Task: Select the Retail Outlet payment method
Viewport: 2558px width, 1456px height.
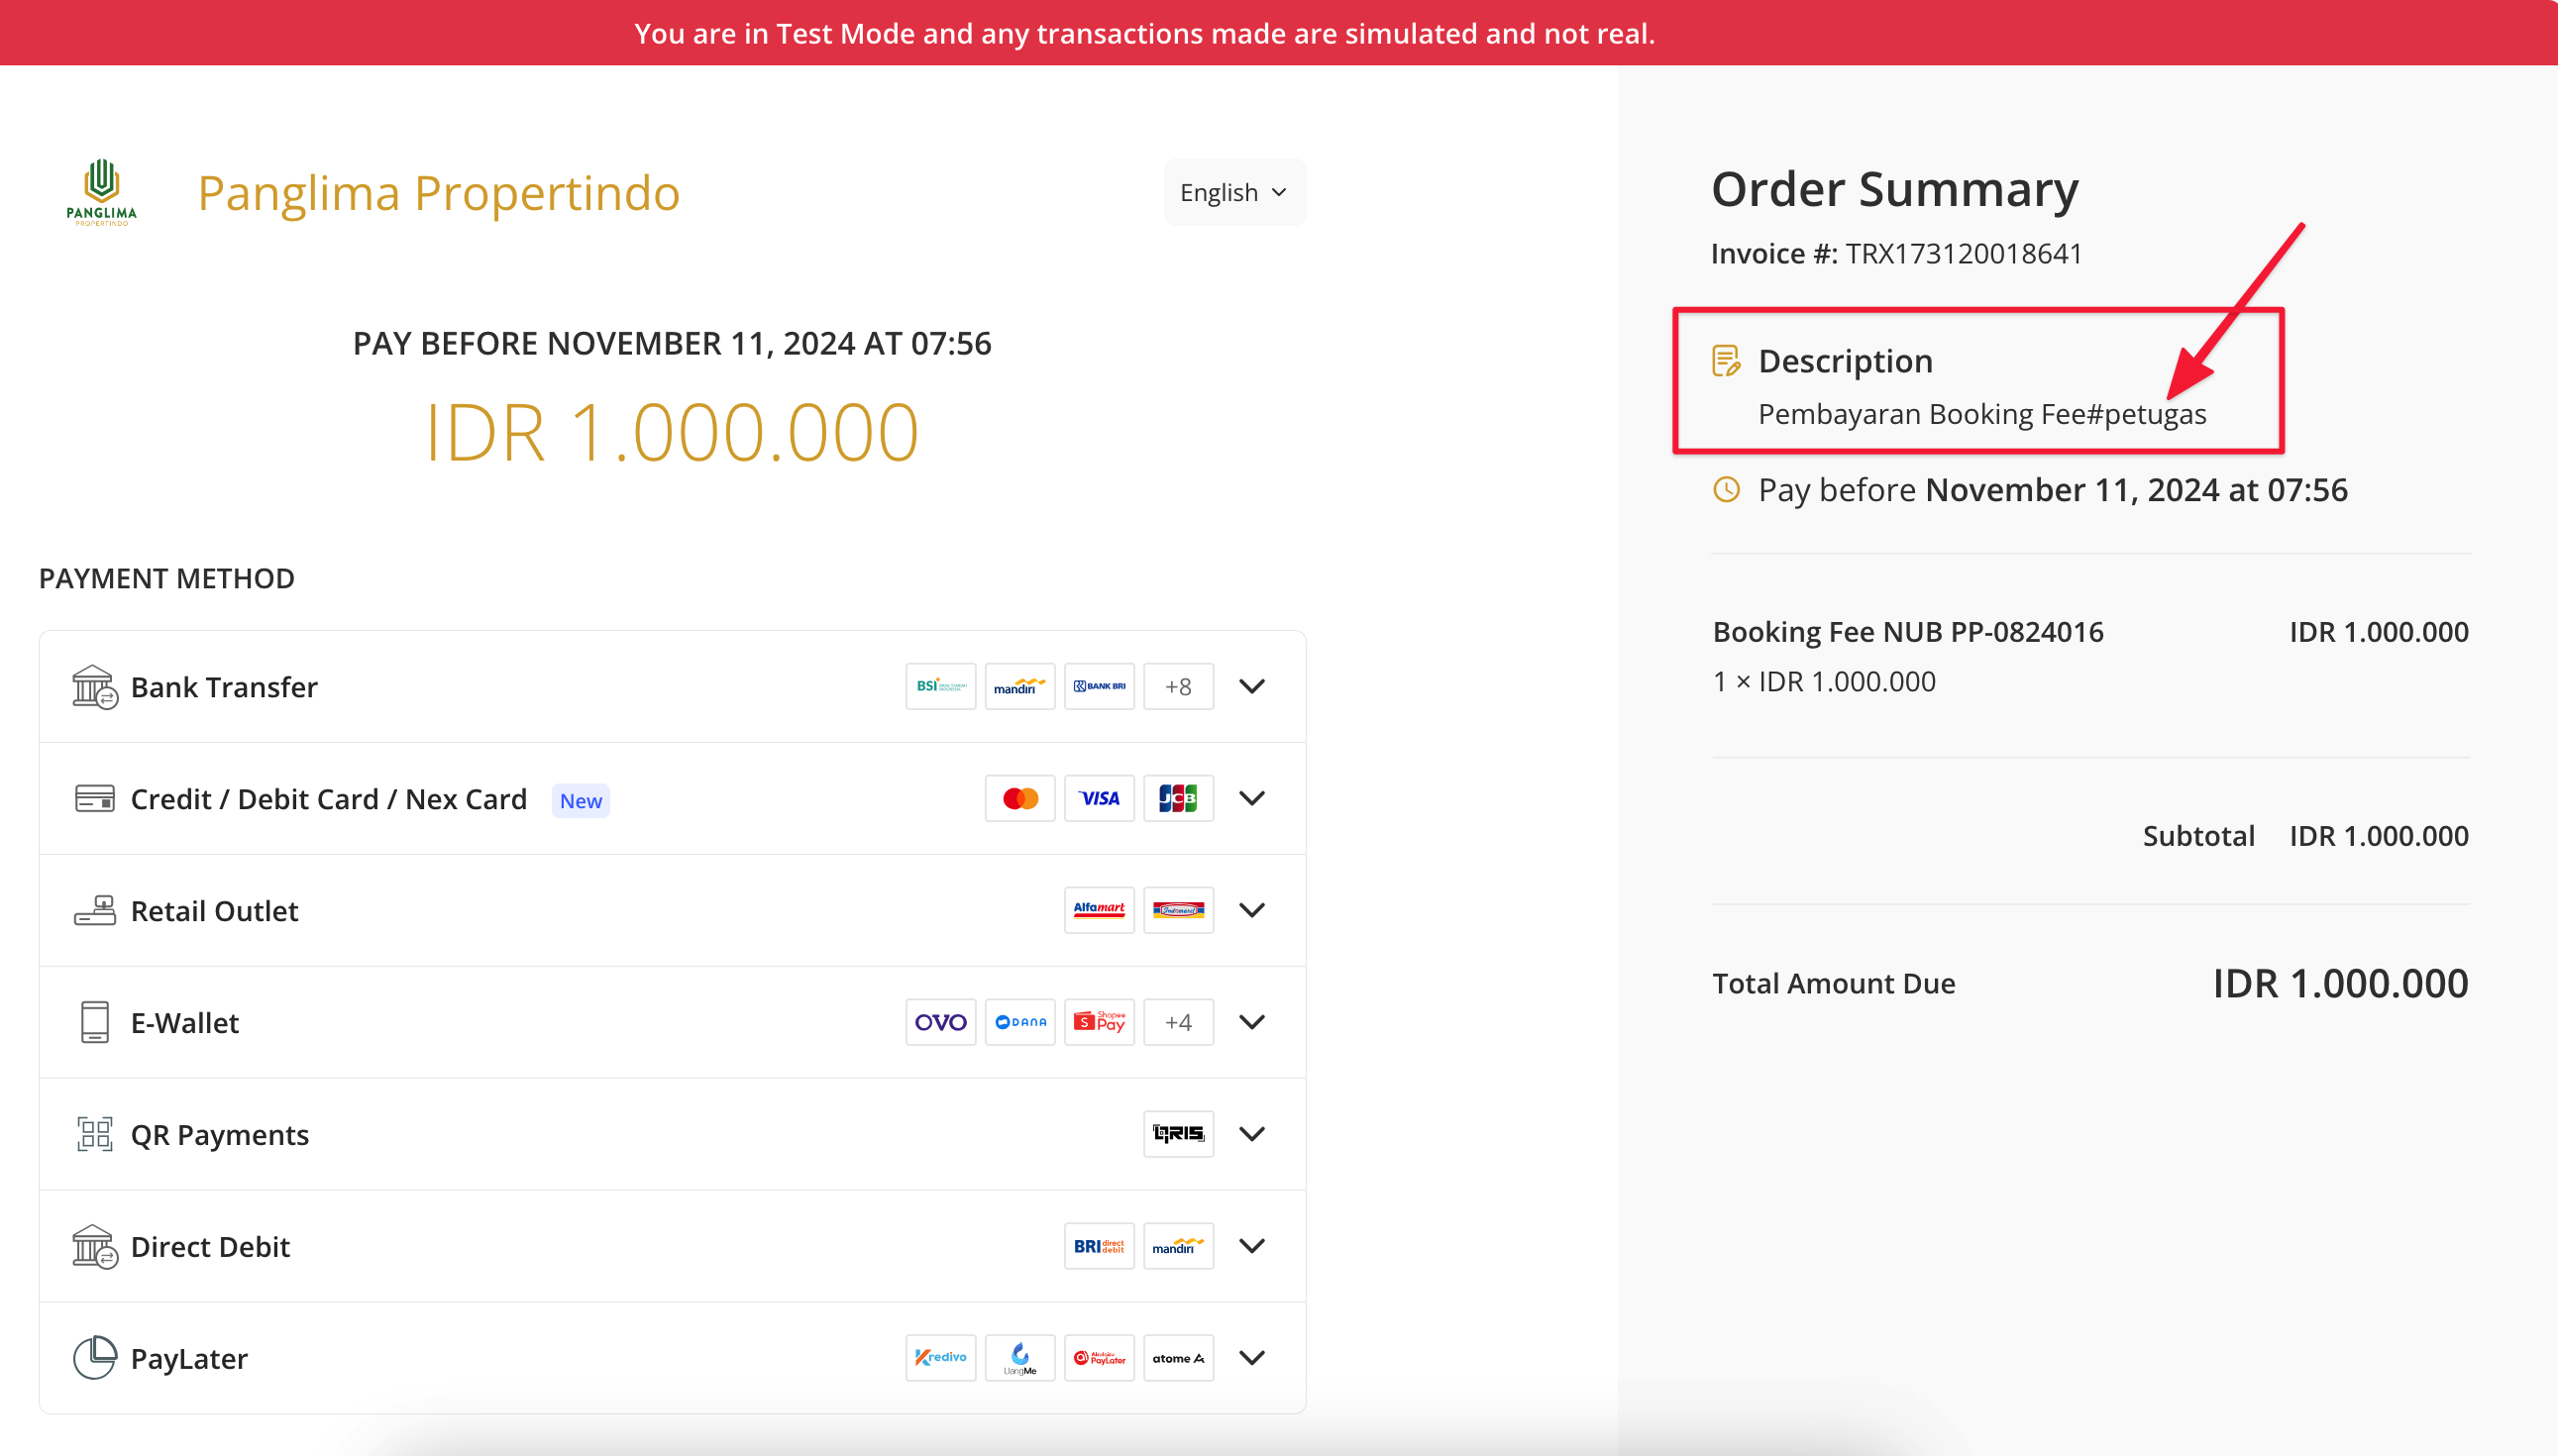Action: click(214, 911)
